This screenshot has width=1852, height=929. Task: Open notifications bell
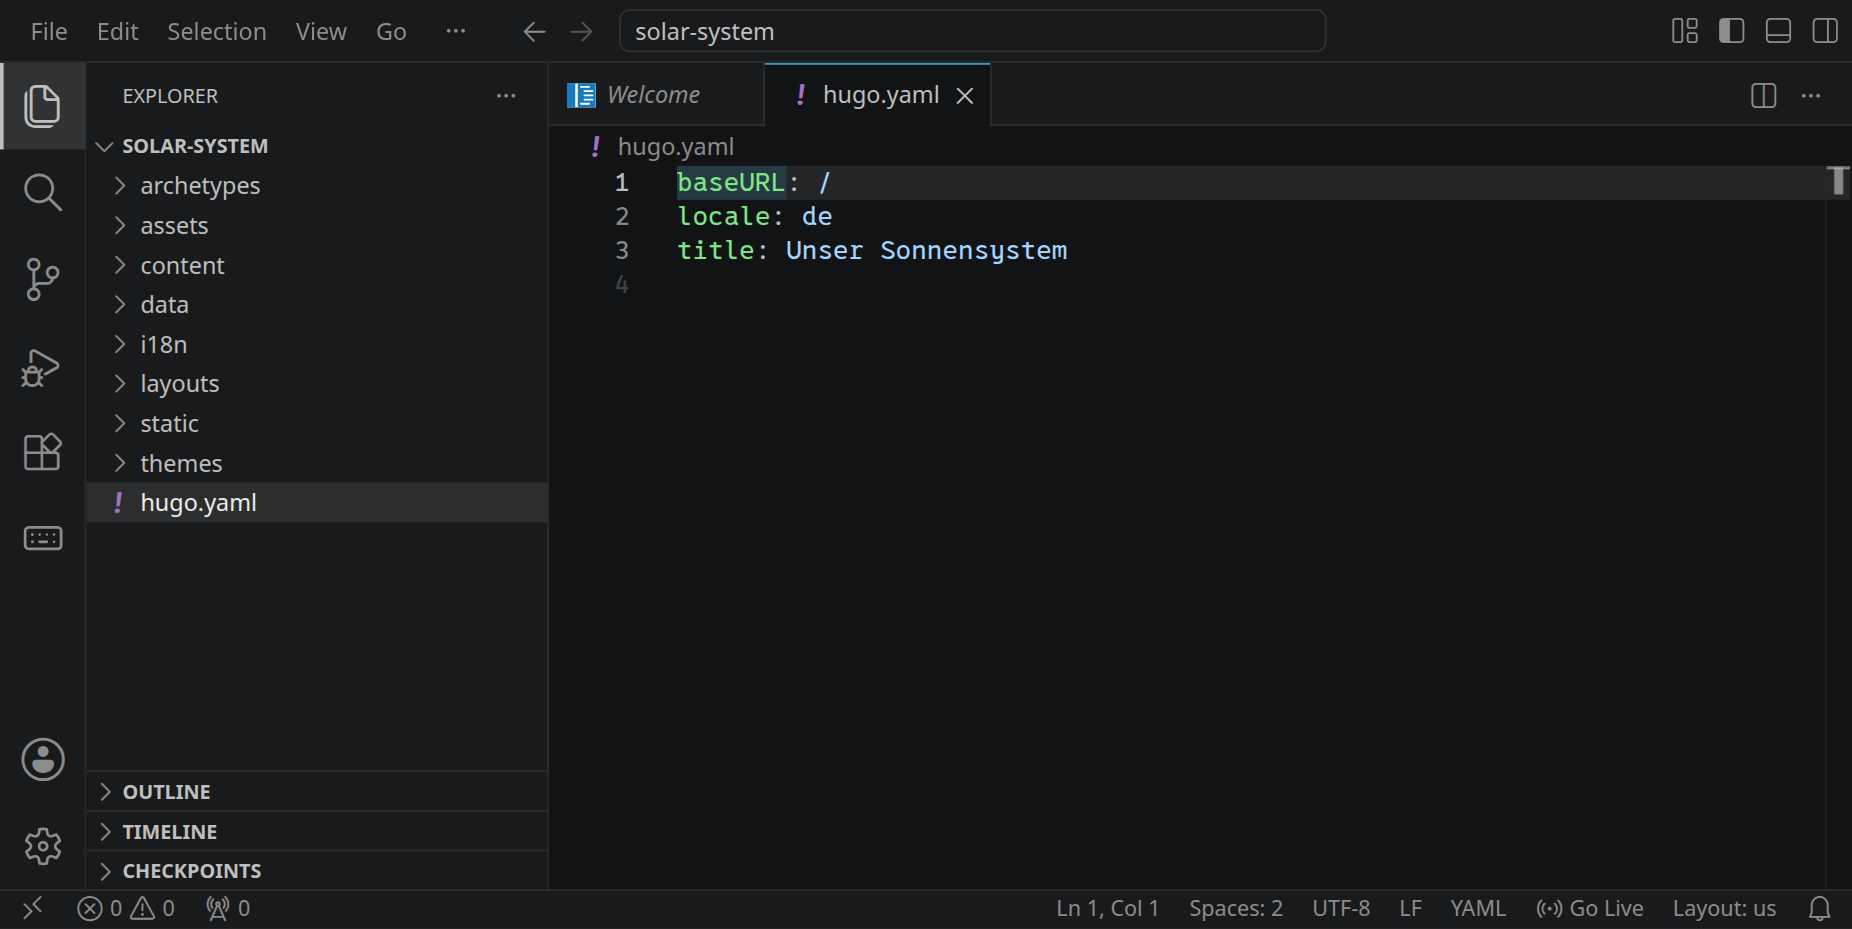click(1820, 908)
